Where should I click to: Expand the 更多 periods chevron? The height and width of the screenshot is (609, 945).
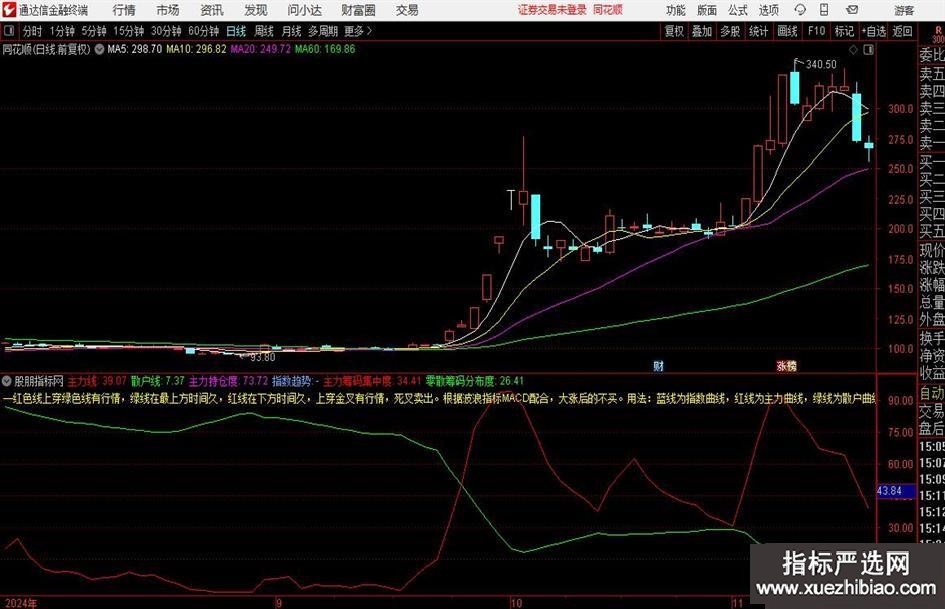[x=369, y=31]
